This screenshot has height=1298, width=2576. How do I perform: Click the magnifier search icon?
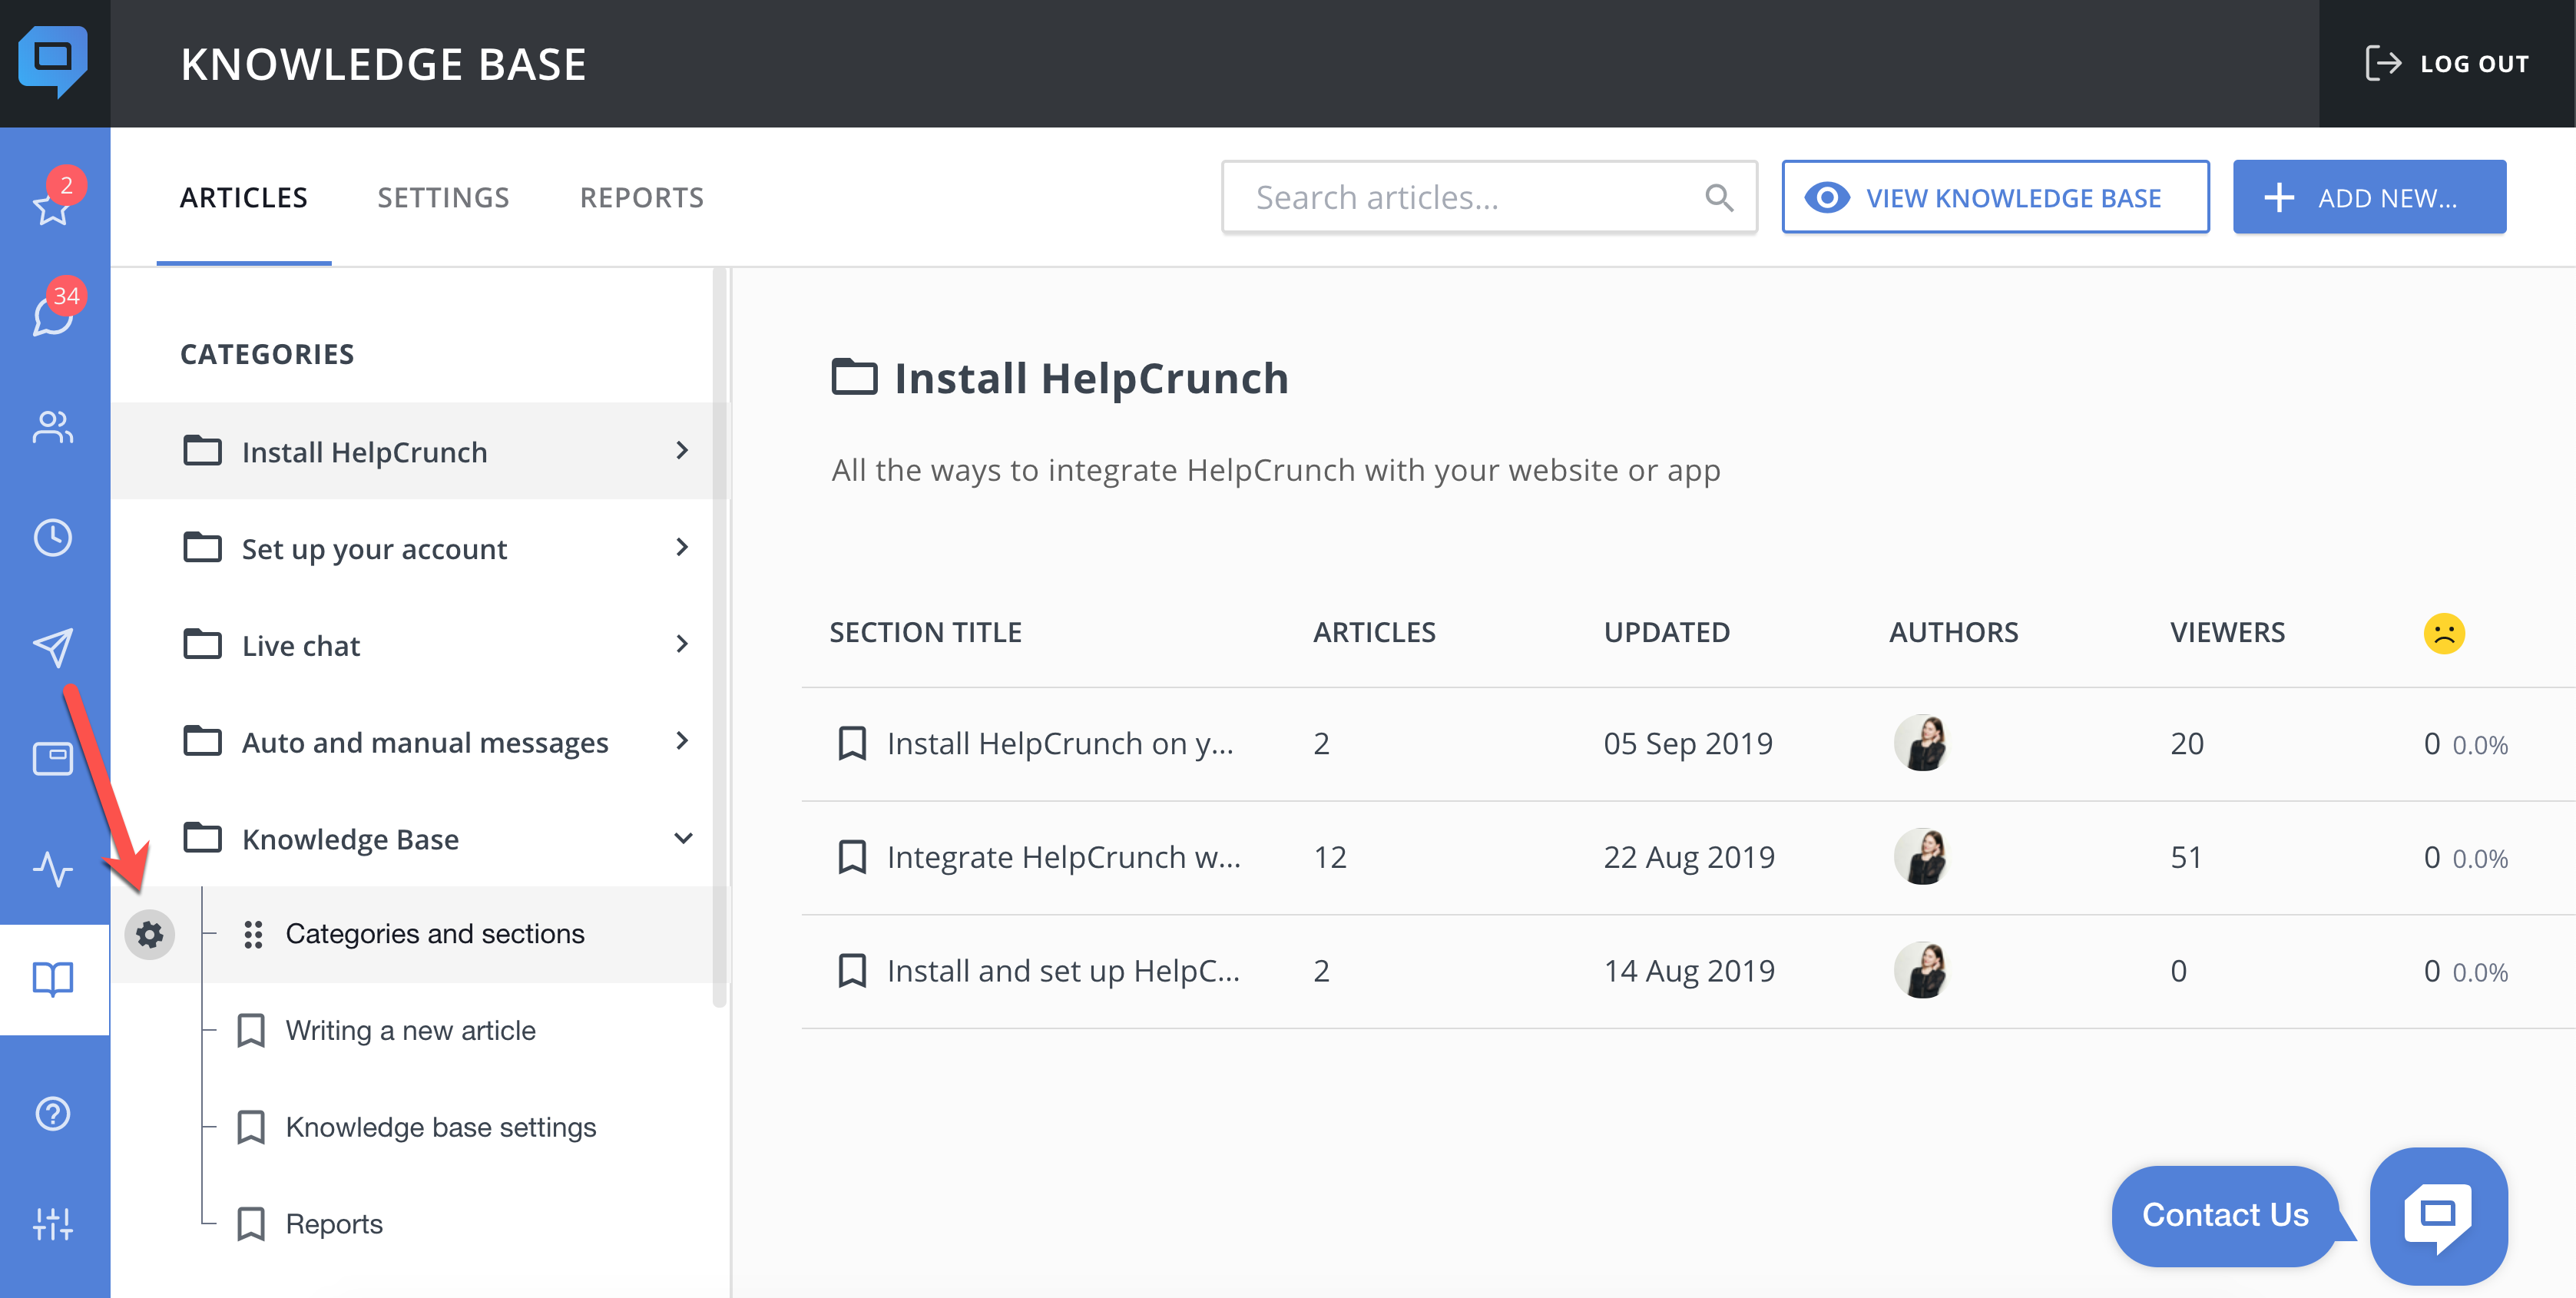pos(1719,198)
